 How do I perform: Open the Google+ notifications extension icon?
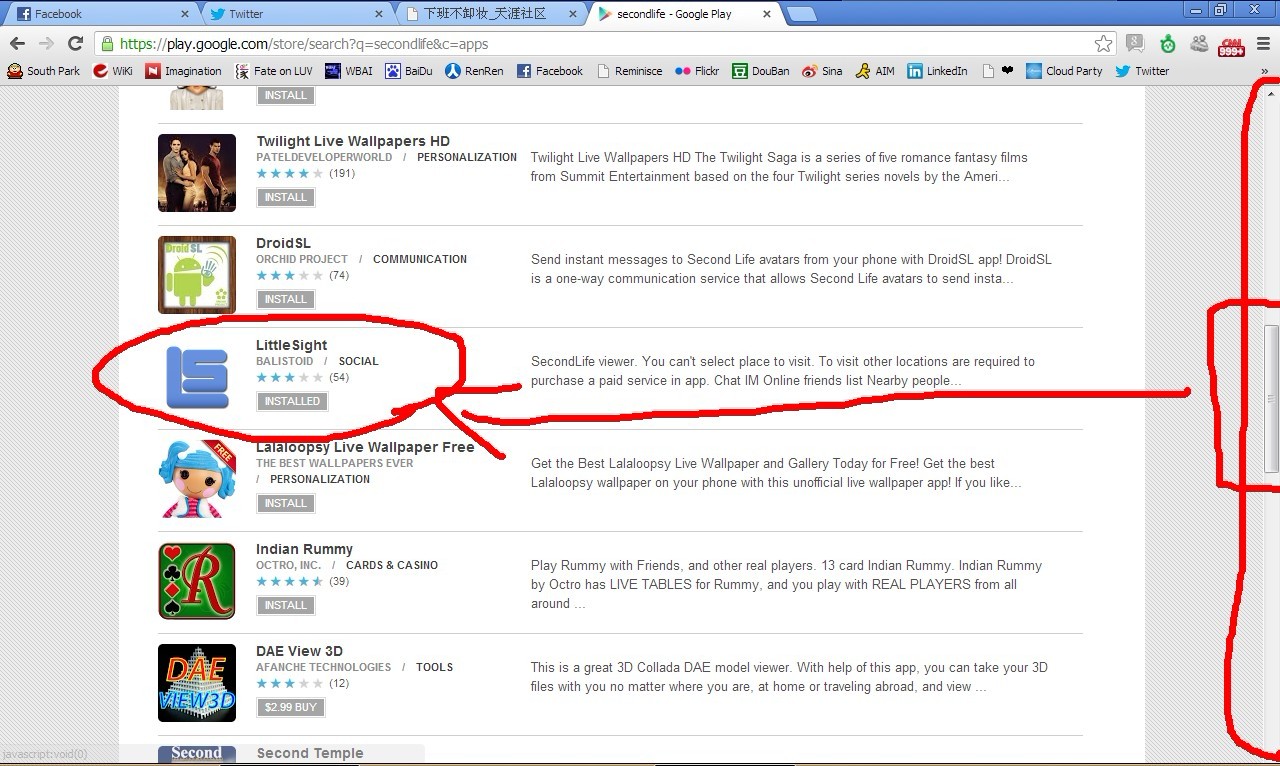point(1134,44)
